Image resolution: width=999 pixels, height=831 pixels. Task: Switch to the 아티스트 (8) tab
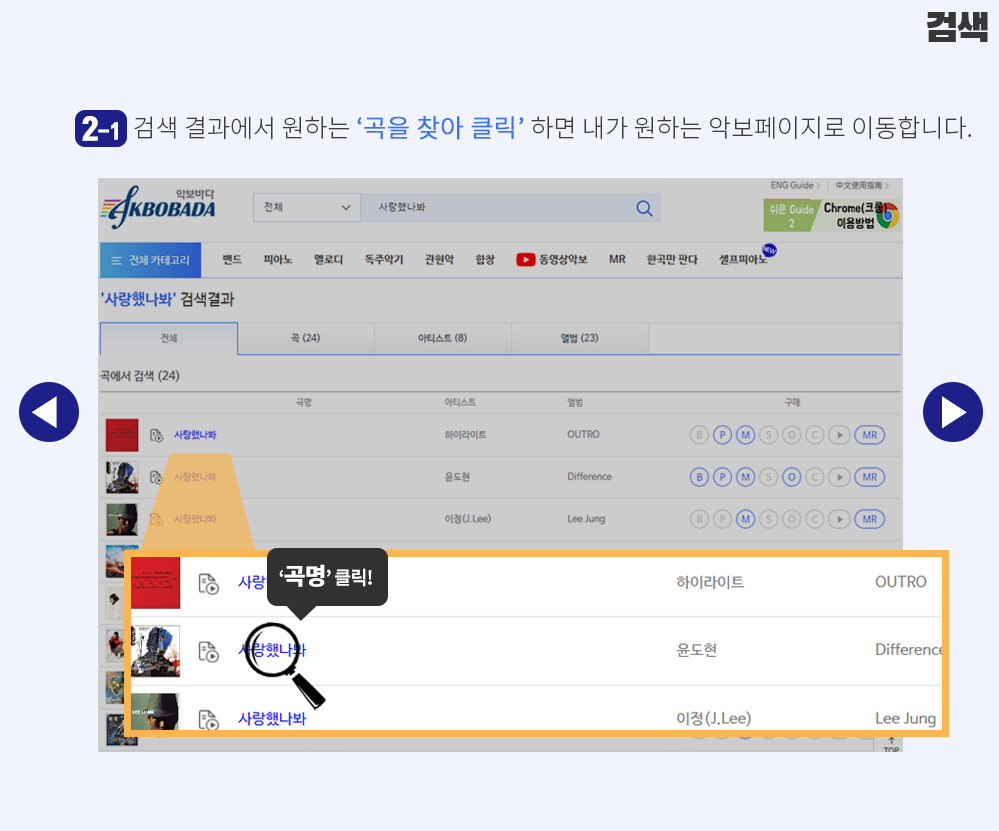tap(443, 338)
